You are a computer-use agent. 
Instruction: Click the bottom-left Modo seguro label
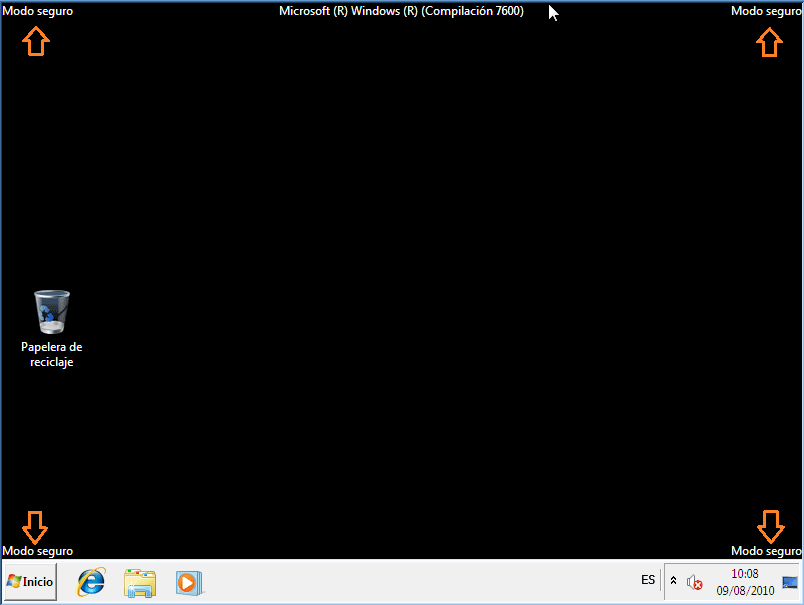click(x=38, y=551)
